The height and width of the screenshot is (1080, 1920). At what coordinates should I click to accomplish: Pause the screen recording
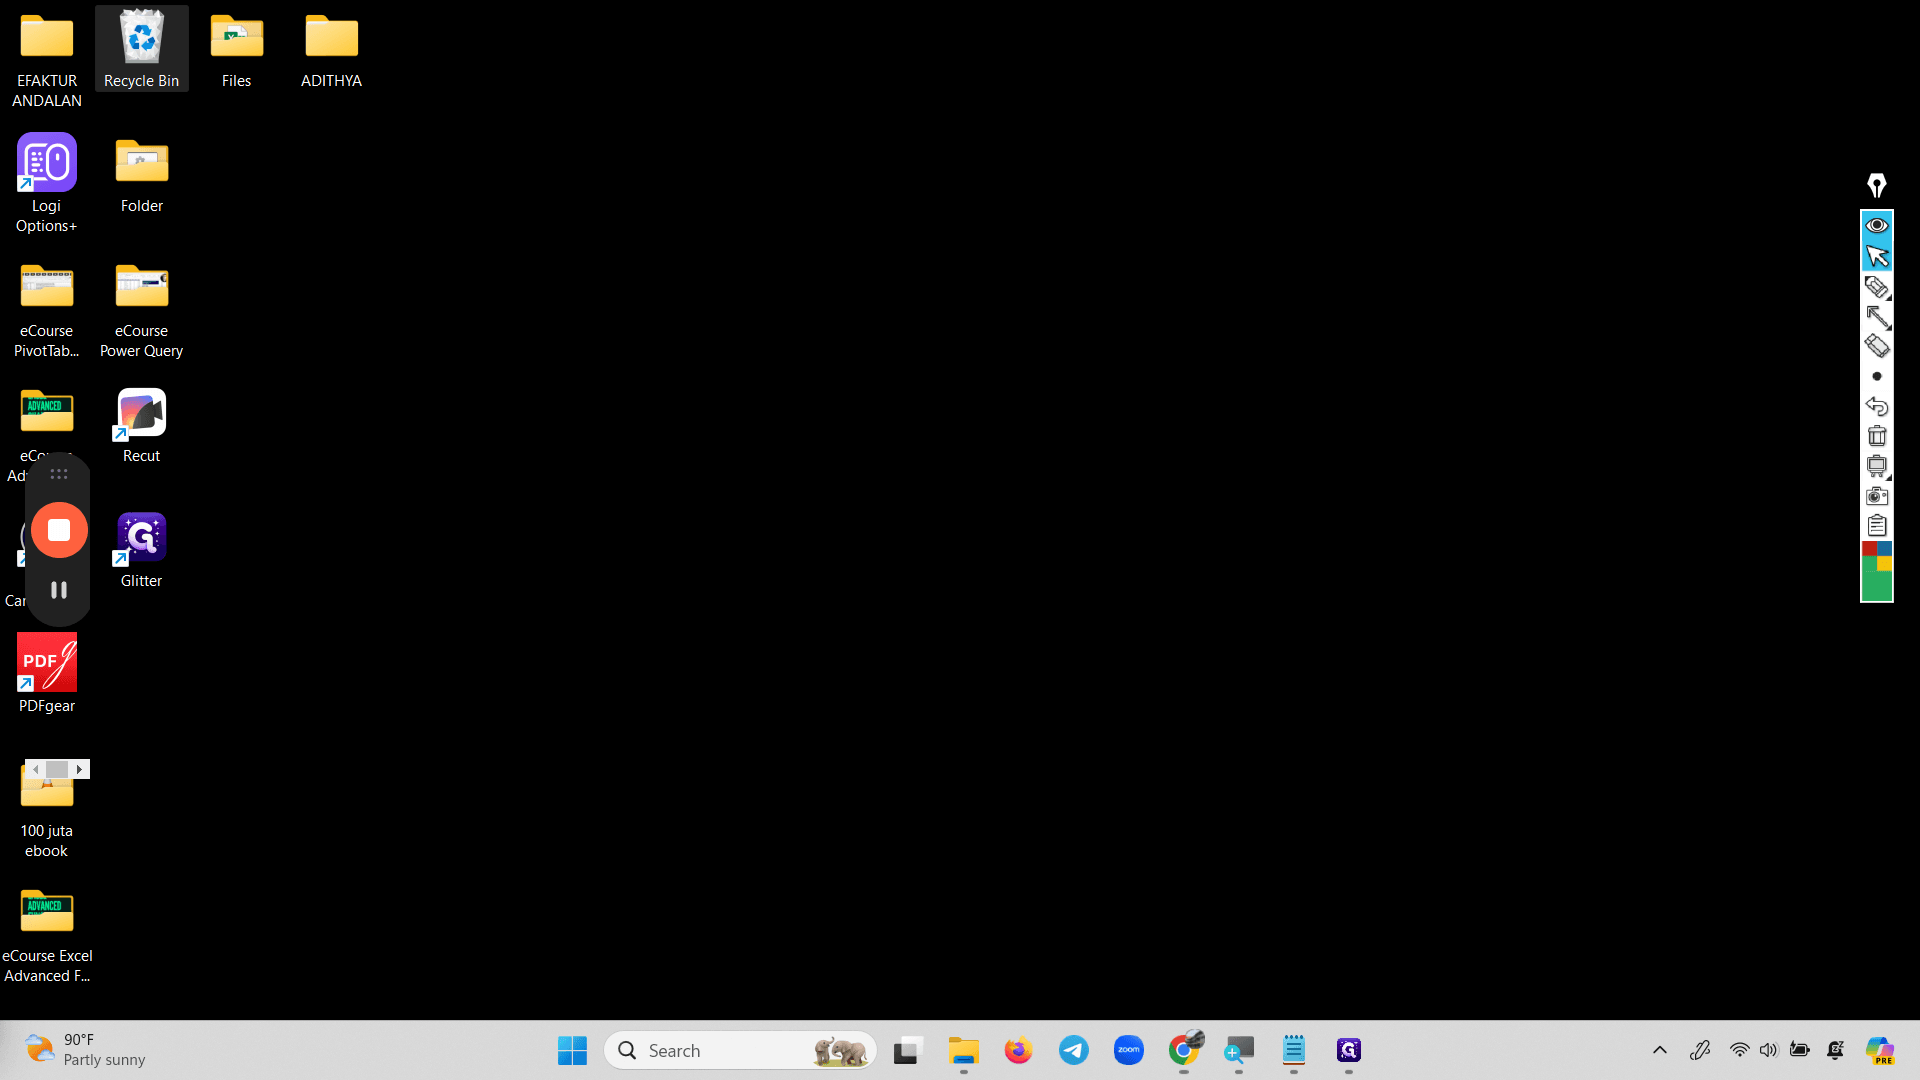pos(59,590)
